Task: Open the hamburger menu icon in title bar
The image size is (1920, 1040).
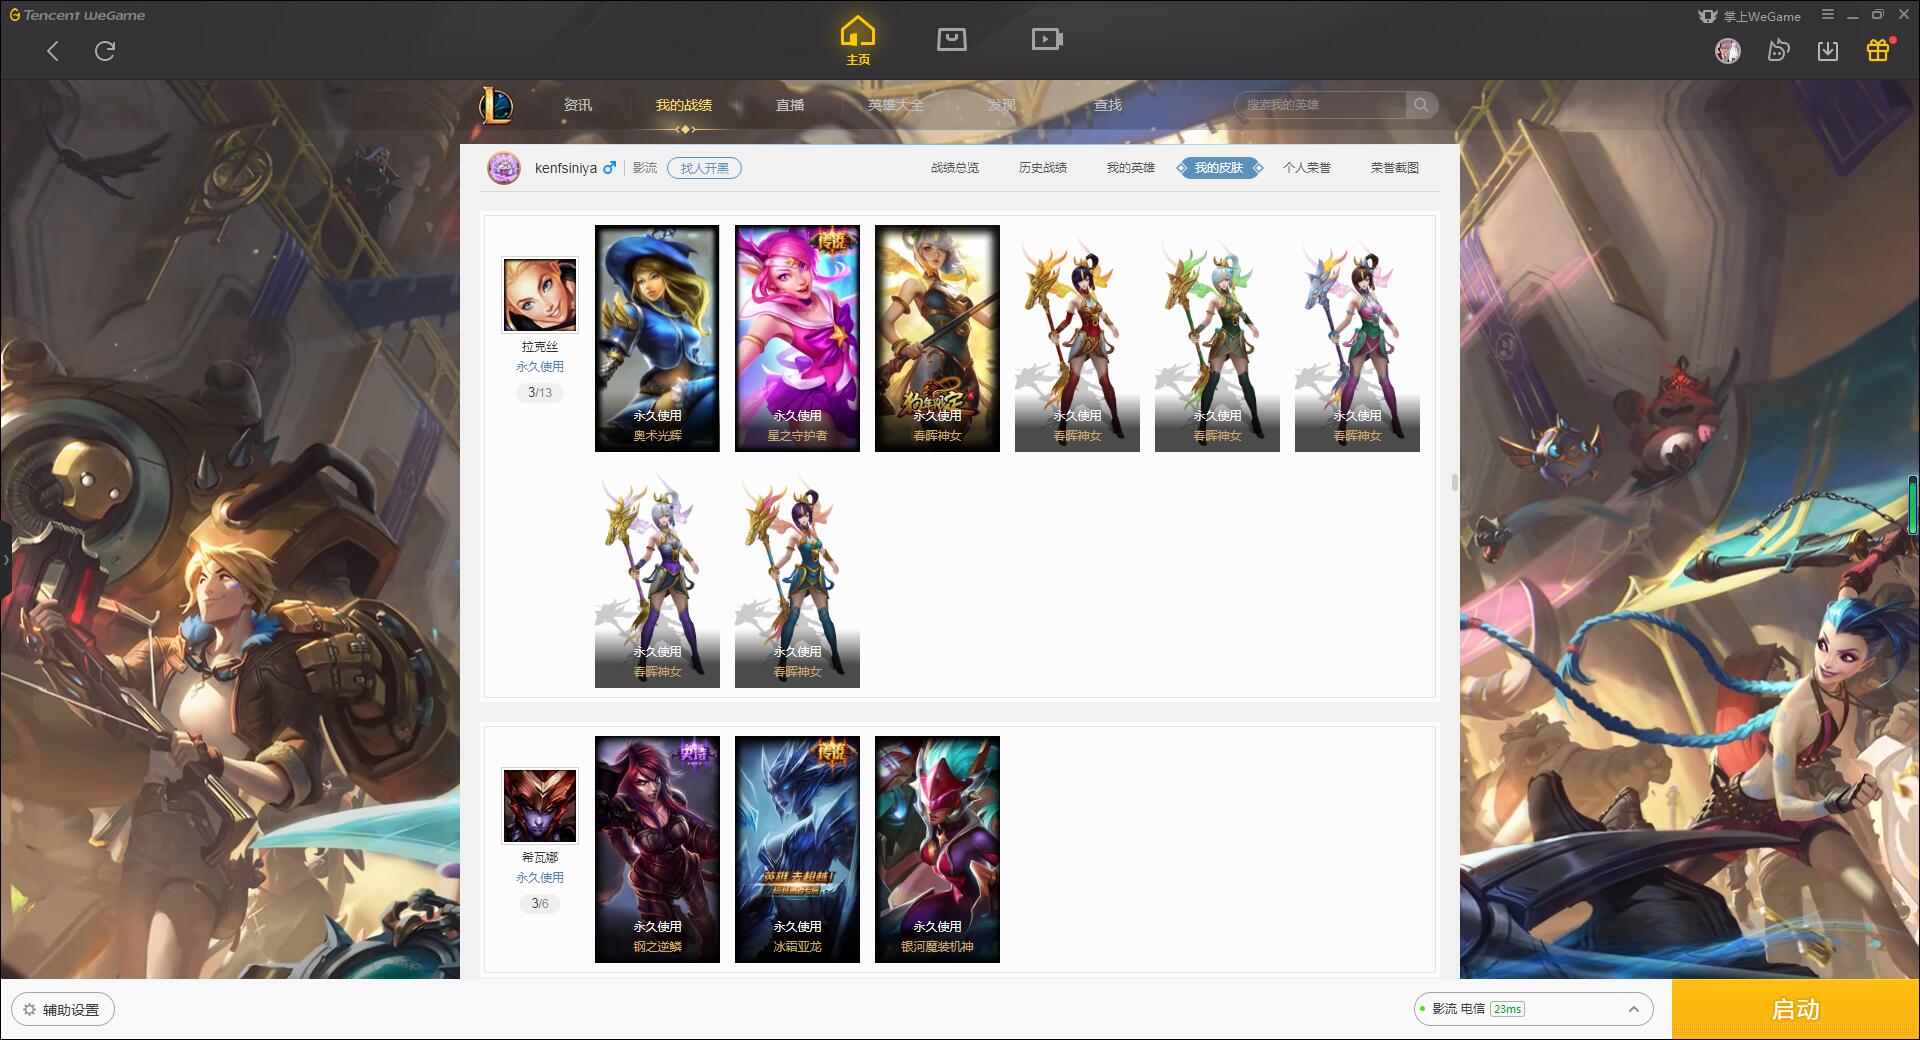Action: pos(1828,15)
